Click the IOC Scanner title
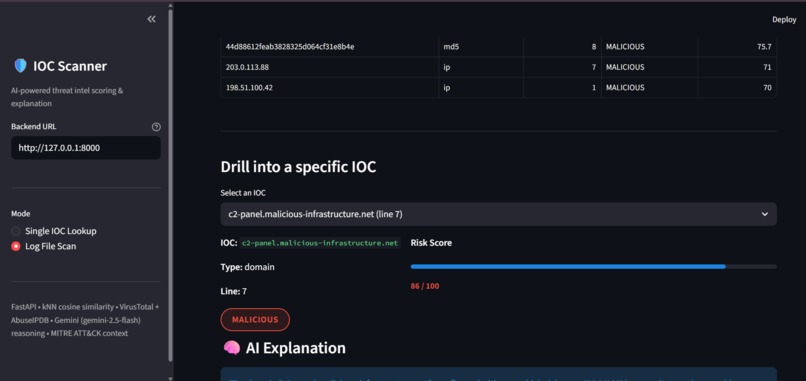Screen dimensions: 806x381 tap(70, 66)
